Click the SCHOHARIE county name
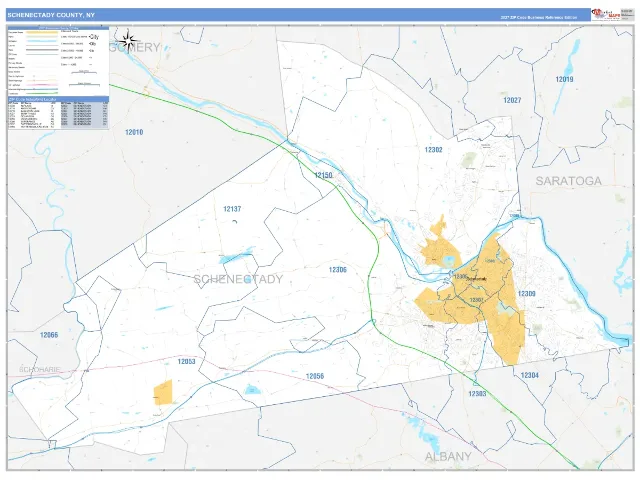The image size is (640, 480). 40,369
